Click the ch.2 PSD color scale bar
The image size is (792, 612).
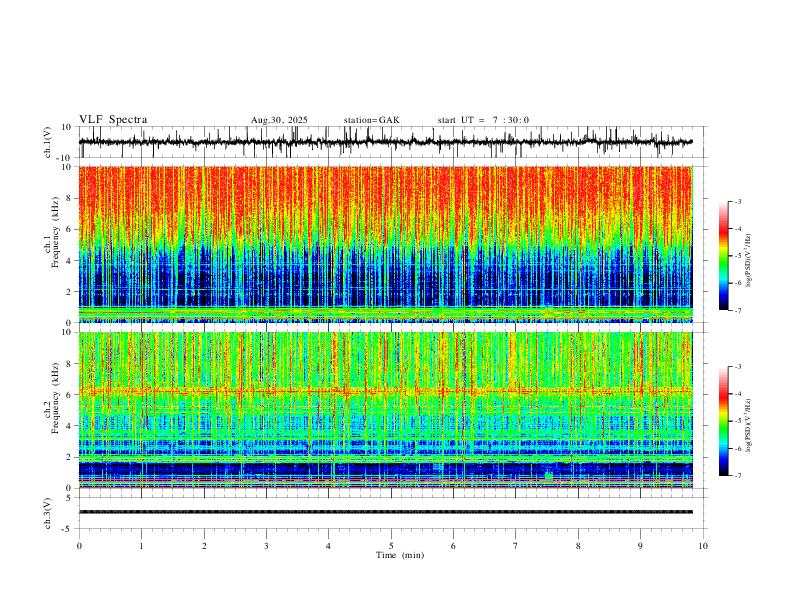(724, 421)
